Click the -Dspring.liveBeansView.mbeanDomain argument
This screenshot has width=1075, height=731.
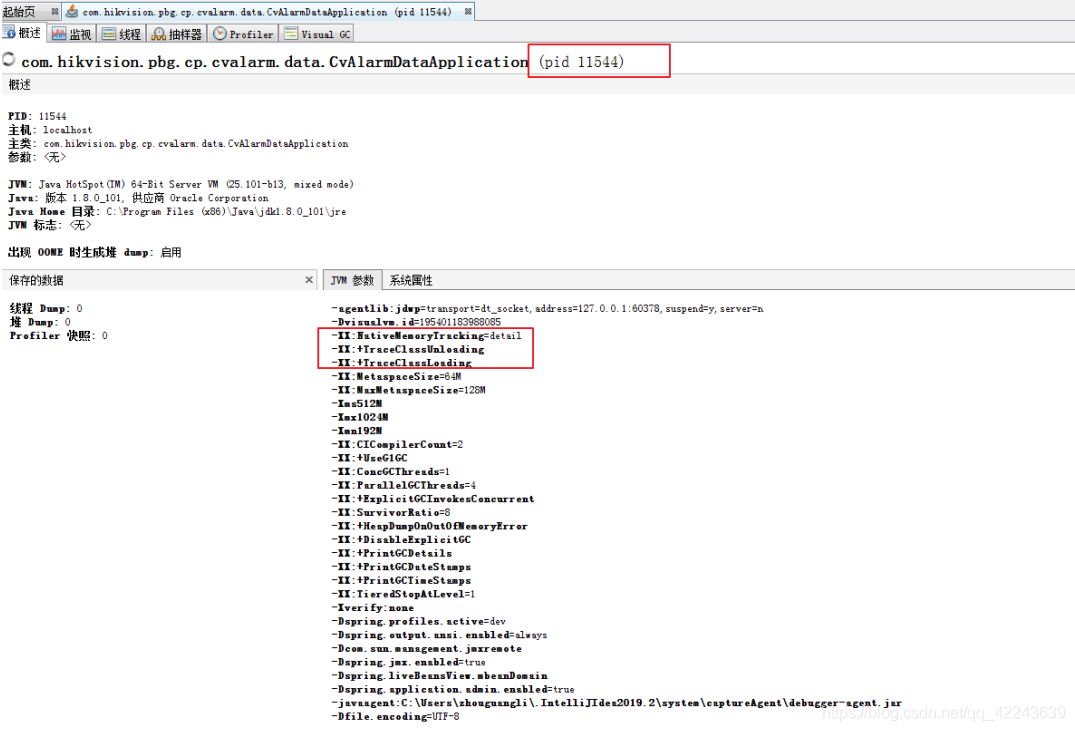[x=440, y=676]
